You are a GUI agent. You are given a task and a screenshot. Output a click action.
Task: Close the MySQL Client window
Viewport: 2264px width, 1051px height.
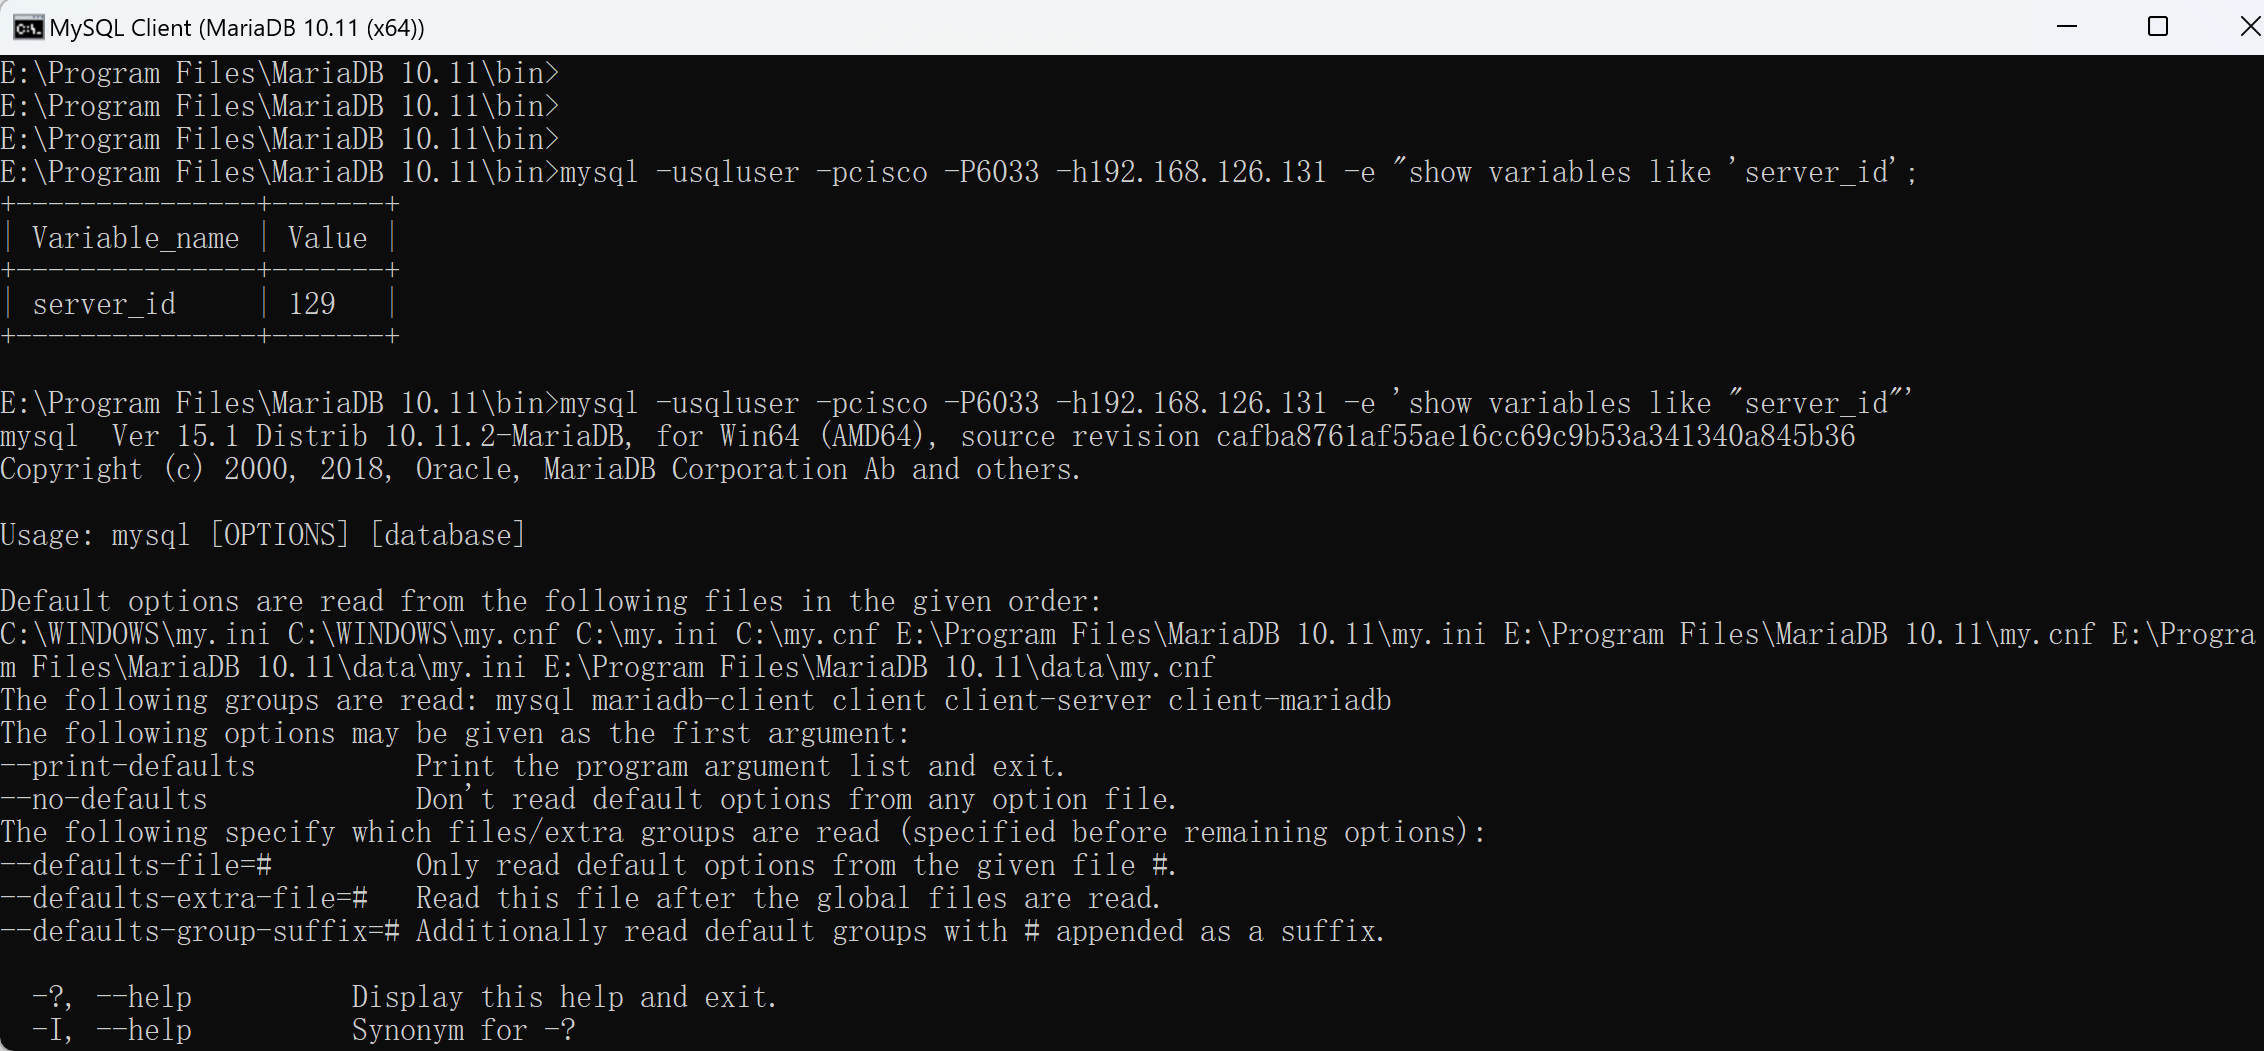tap(2249, 27)
